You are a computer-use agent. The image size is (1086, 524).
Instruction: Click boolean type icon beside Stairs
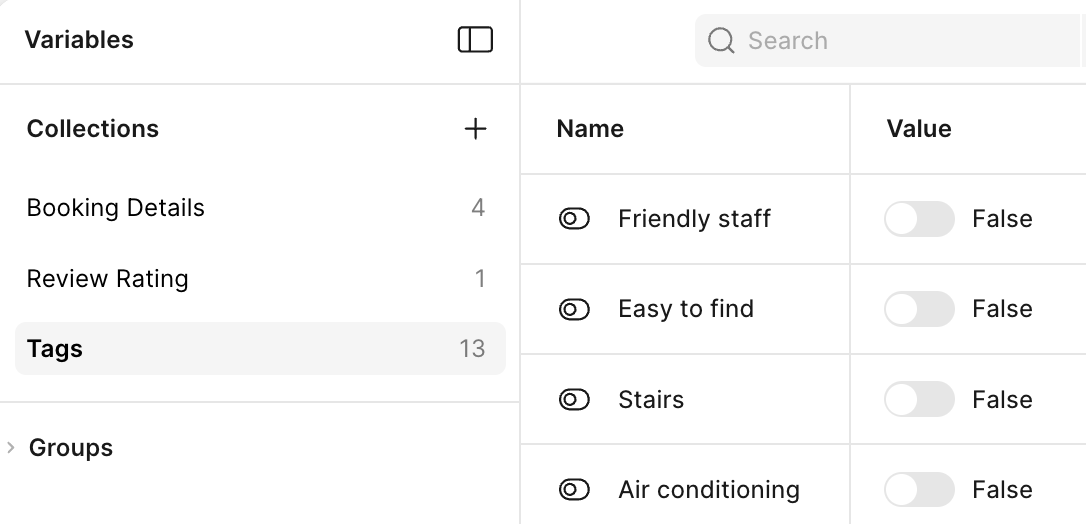point(574,399)
